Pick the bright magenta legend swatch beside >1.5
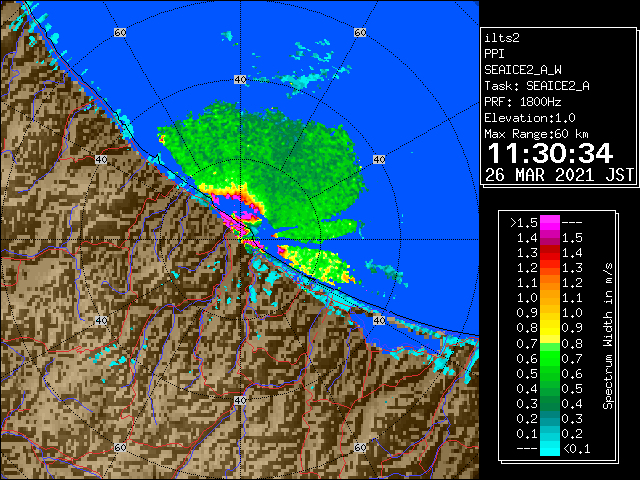The height and width of the screenshot is (480, 640). (x=550, y=223)
